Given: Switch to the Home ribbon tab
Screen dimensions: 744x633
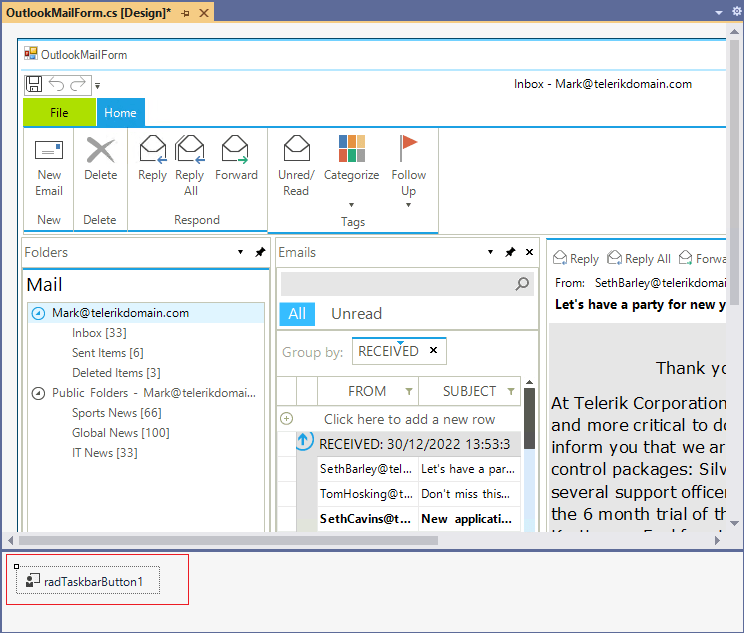Looking at the screenshot, I should pos(121,112).
